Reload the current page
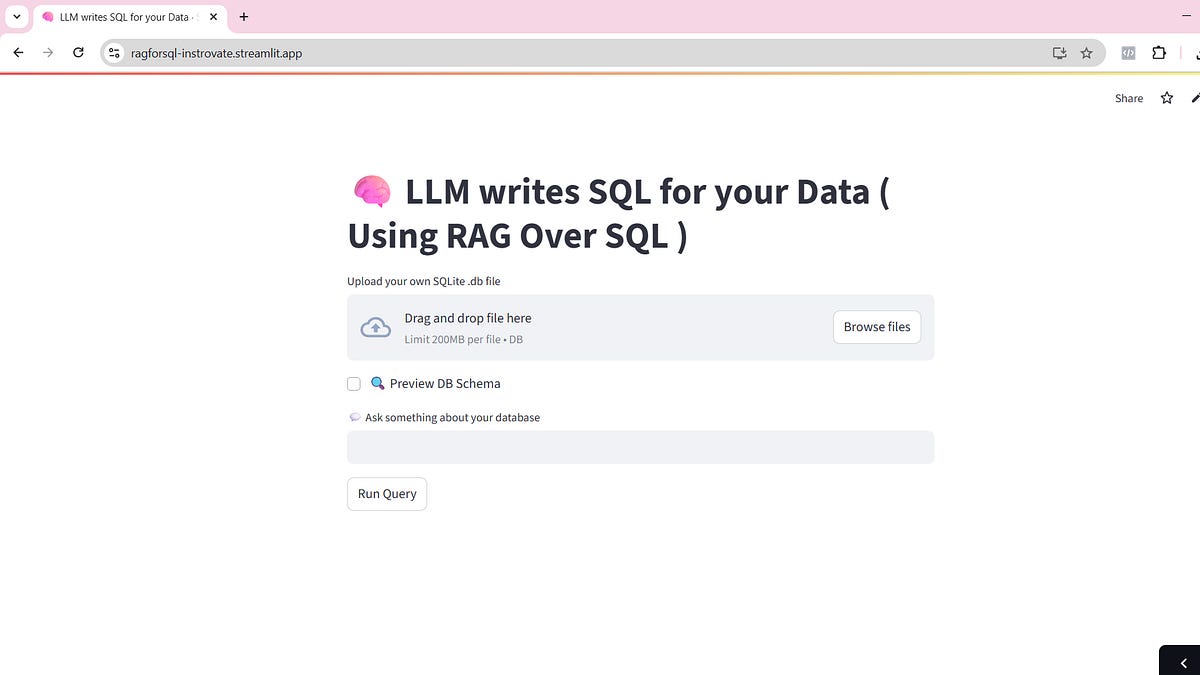Image resolution: width=1200 pixels, height=675 pixels. [x=78, y=53]
